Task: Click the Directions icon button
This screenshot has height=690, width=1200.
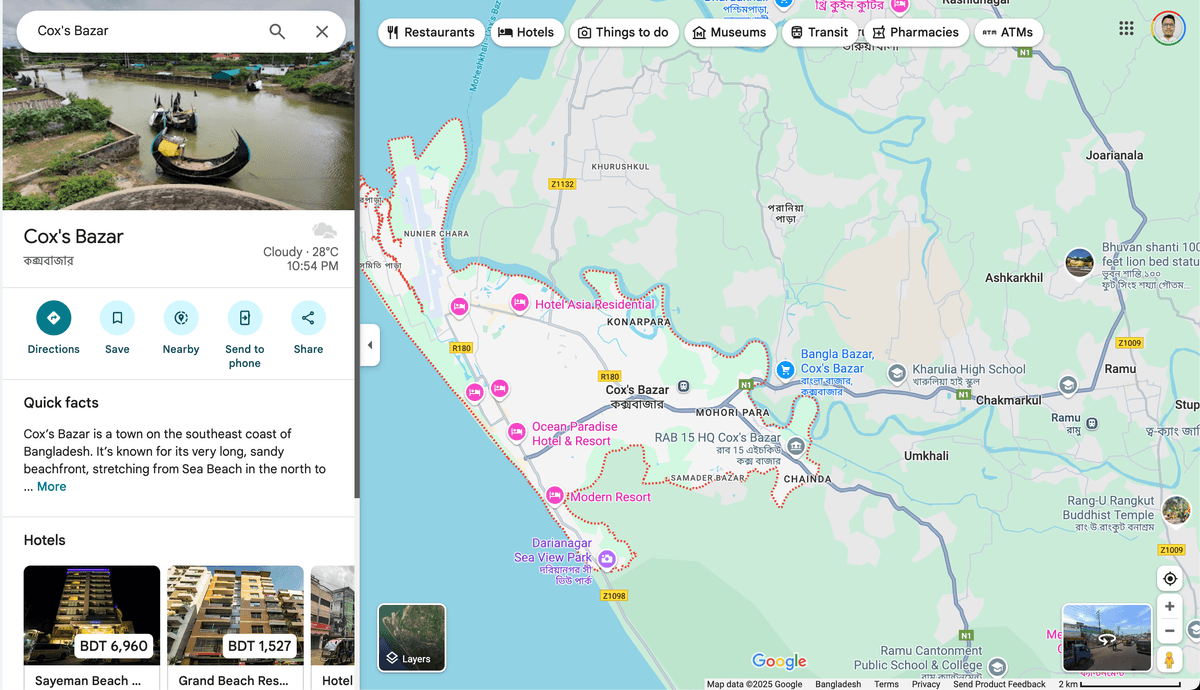Action: tap(54, 318)
